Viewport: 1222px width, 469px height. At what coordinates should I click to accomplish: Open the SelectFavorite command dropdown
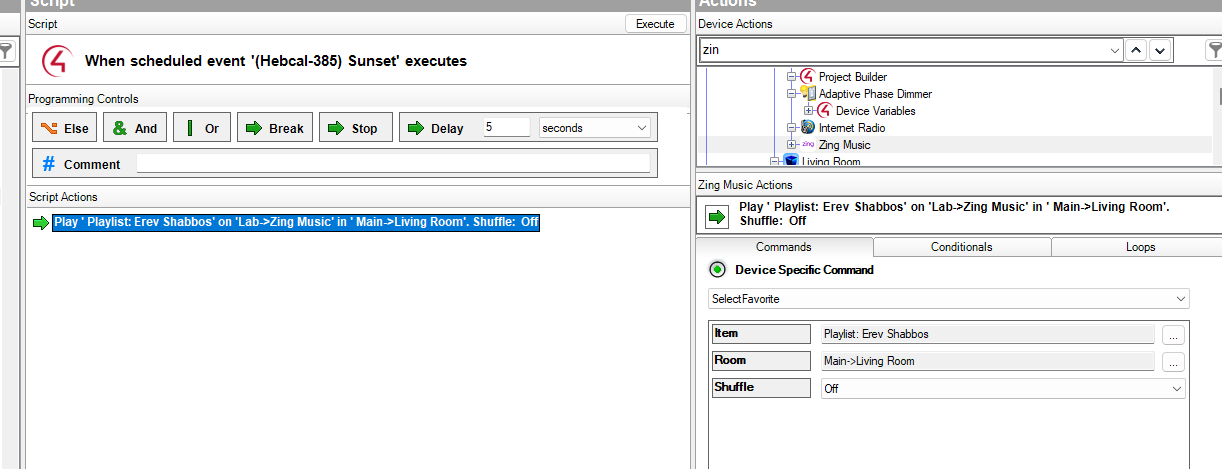point(948,299)
